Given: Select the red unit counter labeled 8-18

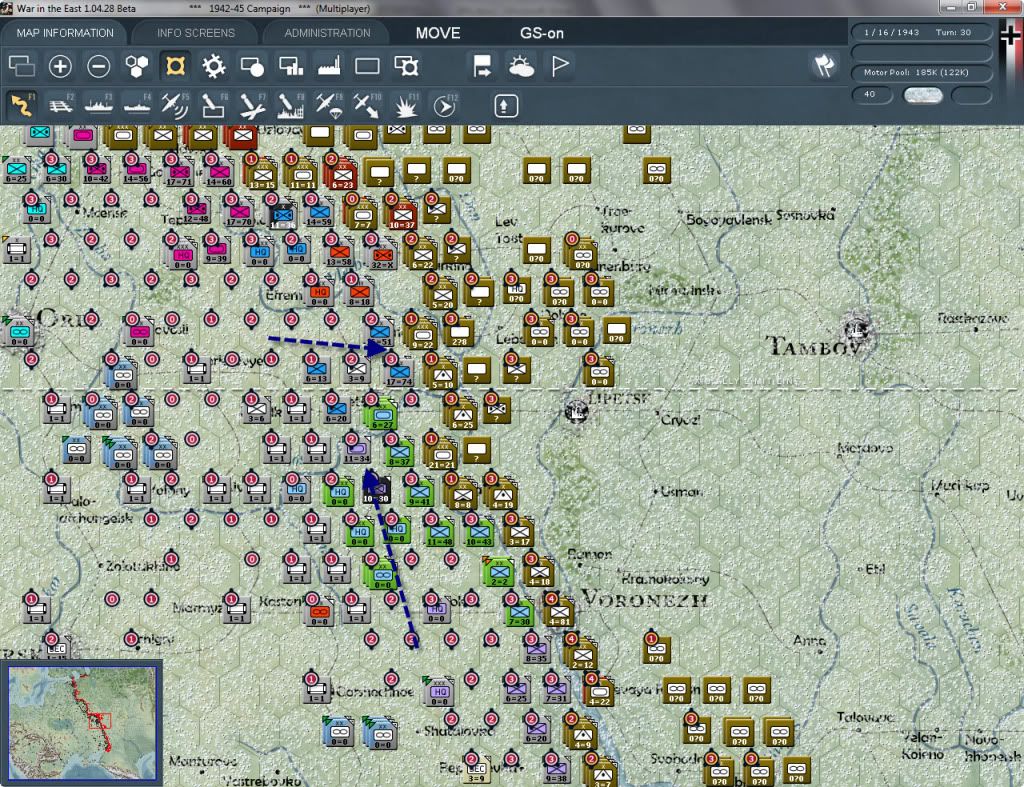Looking at the screenshot, I should [359, 292].
